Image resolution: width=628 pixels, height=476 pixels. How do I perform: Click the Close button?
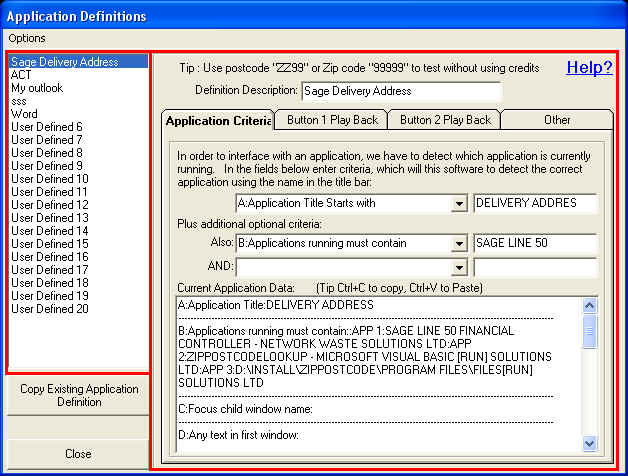point(78,454)
